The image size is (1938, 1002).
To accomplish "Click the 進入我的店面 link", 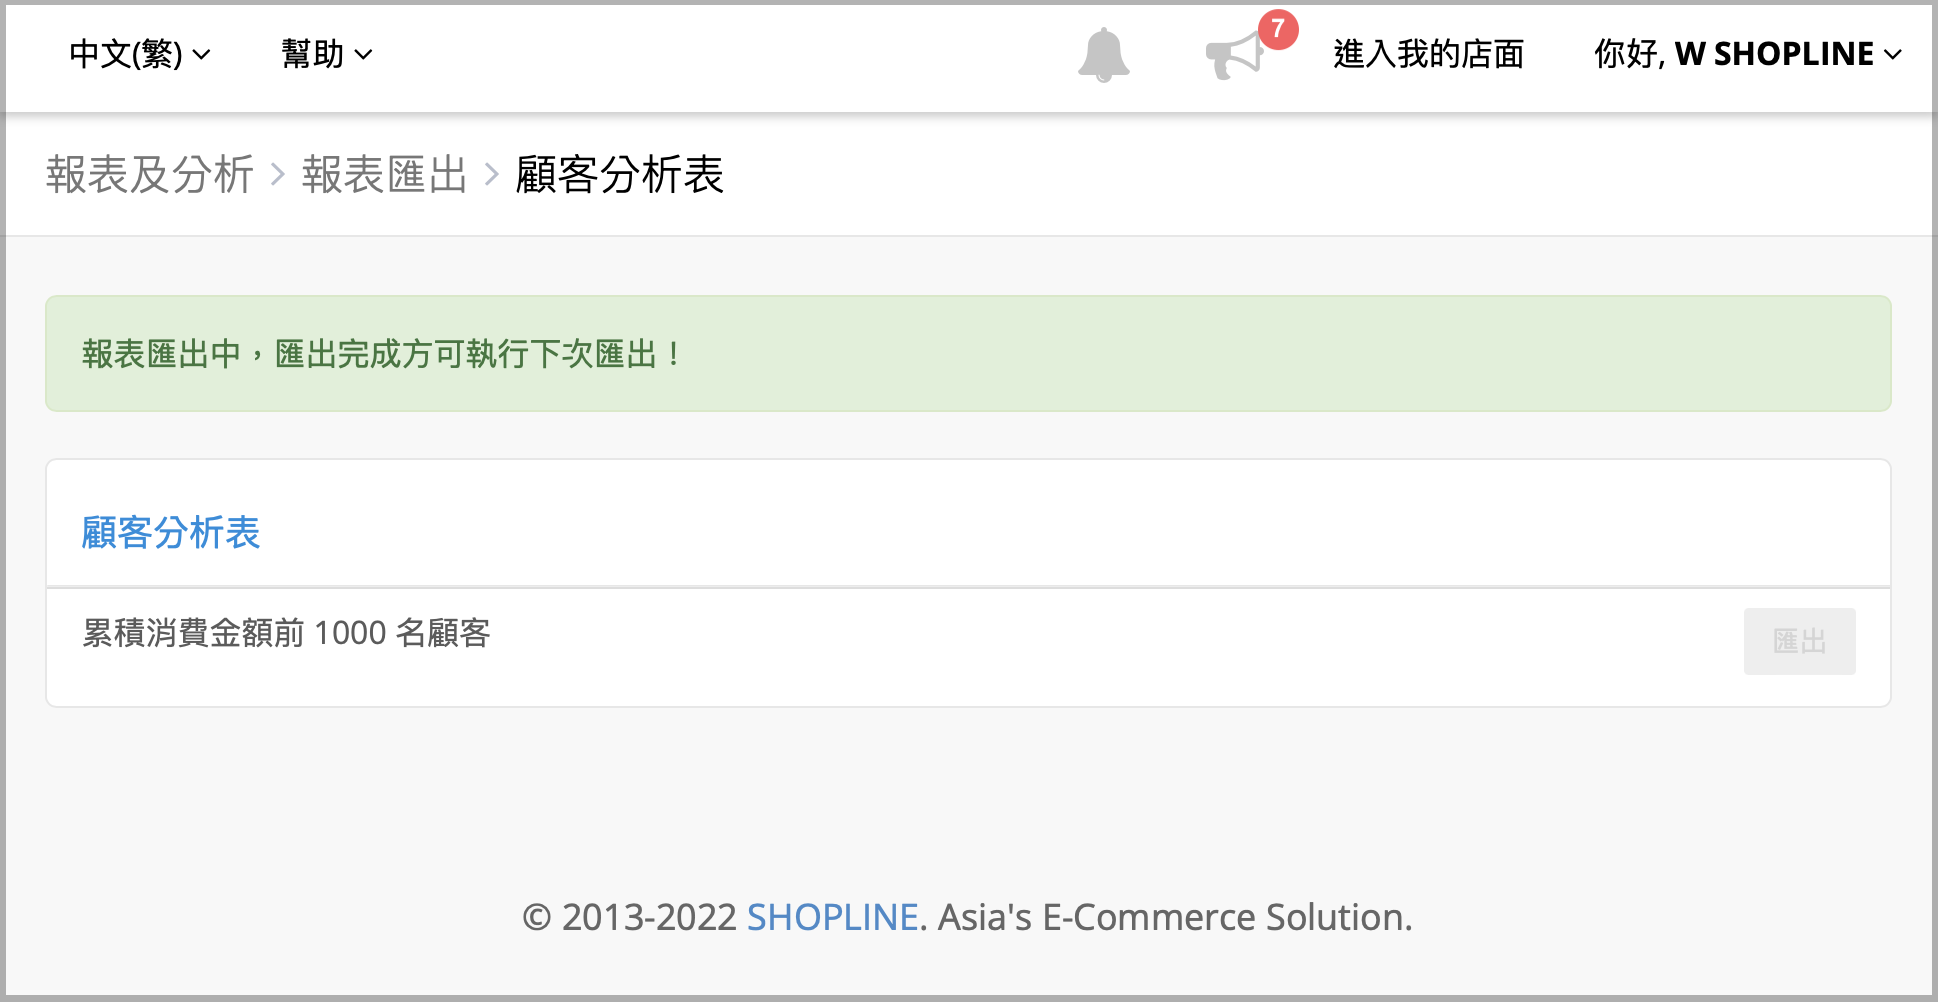I will click(x=1428, y=54).
